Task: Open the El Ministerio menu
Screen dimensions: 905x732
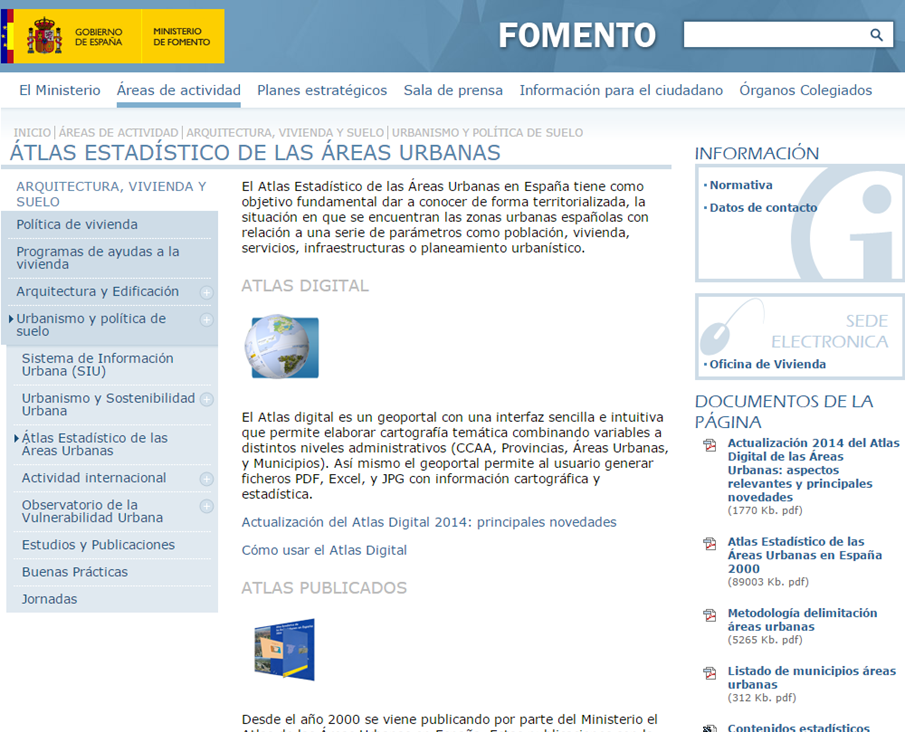Action: click(60, 90)
